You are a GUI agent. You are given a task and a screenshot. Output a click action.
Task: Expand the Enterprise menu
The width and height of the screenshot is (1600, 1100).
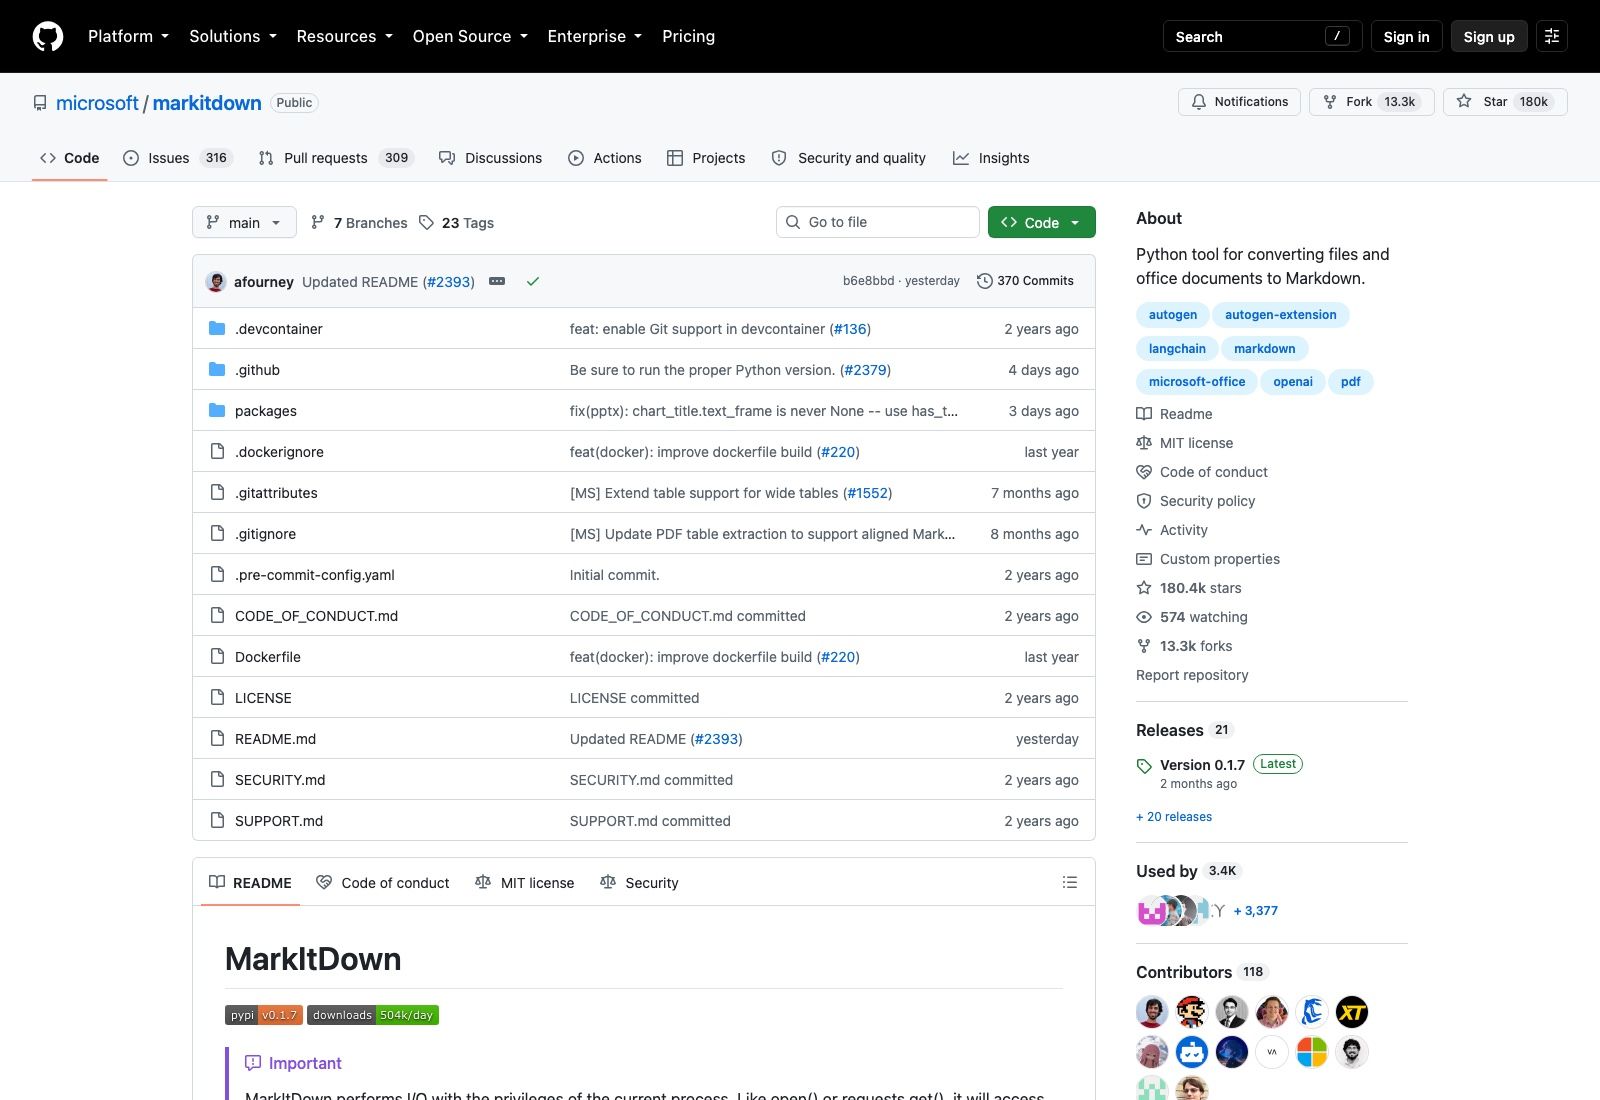[595, 36]
